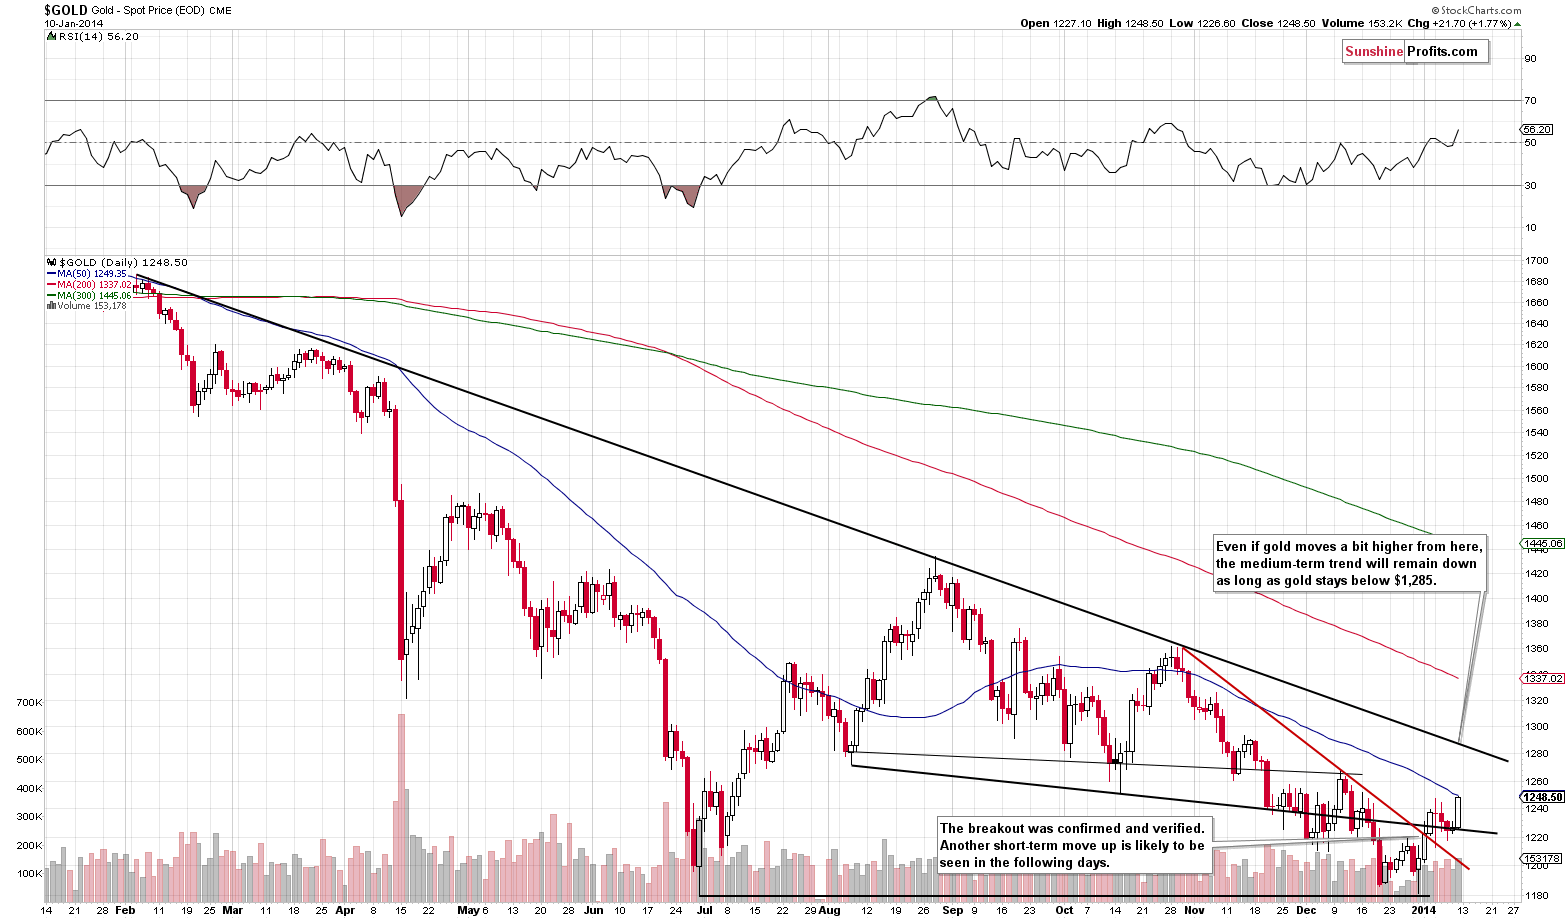
Task: Click the Aug month label on time axis
Action: (x=829, y=910)
